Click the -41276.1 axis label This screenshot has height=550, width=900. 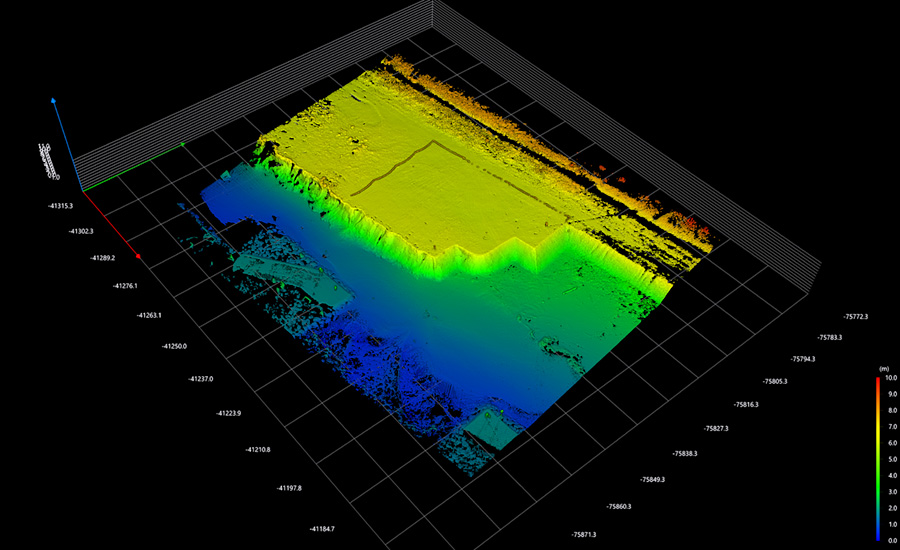pyautogui.click(x=126, y=286)
